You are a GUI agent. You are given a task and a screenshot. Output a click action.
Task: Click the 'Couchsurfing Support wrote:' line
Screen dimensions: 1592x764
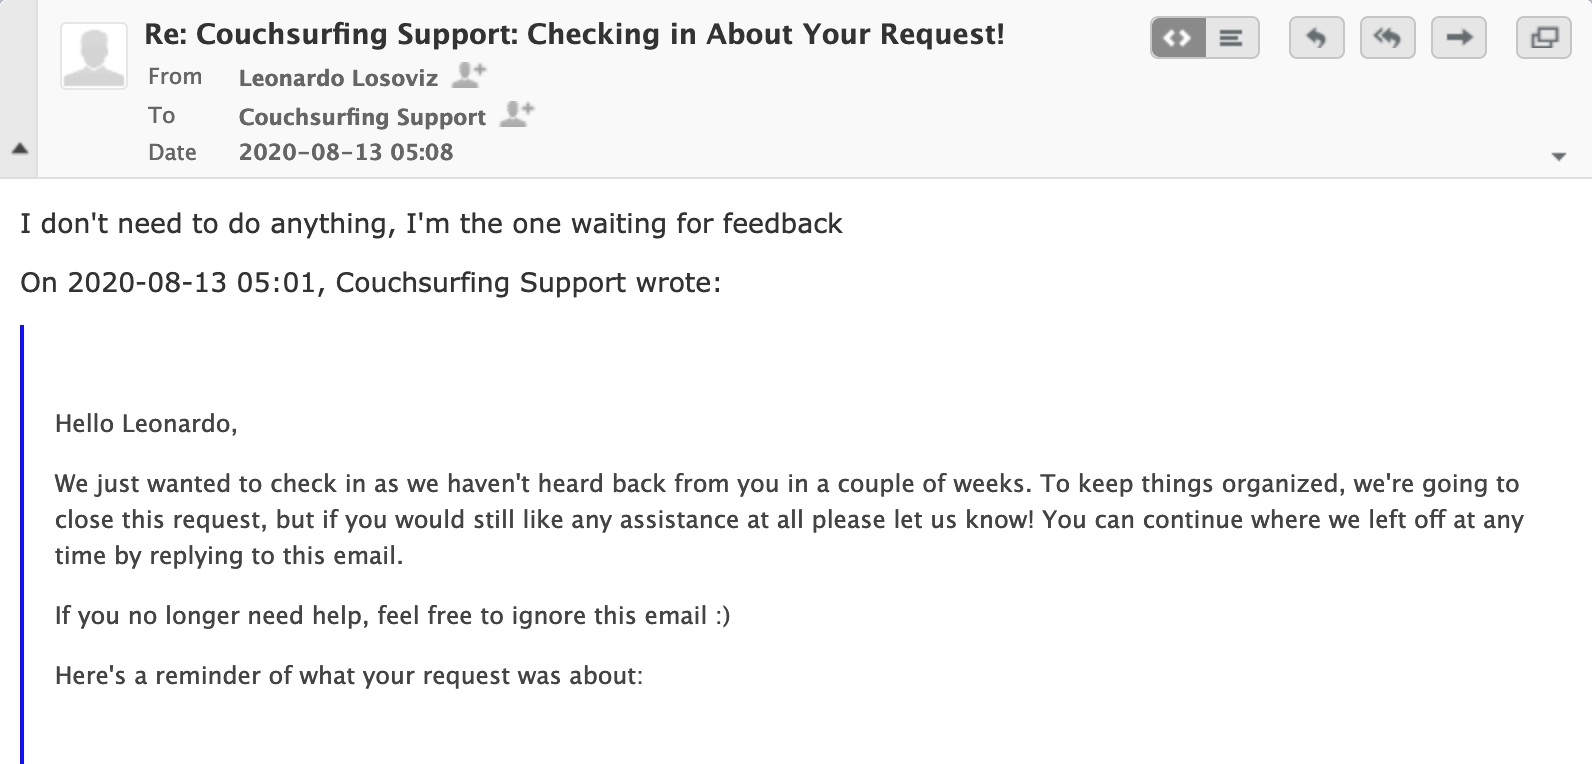[528, 283]
